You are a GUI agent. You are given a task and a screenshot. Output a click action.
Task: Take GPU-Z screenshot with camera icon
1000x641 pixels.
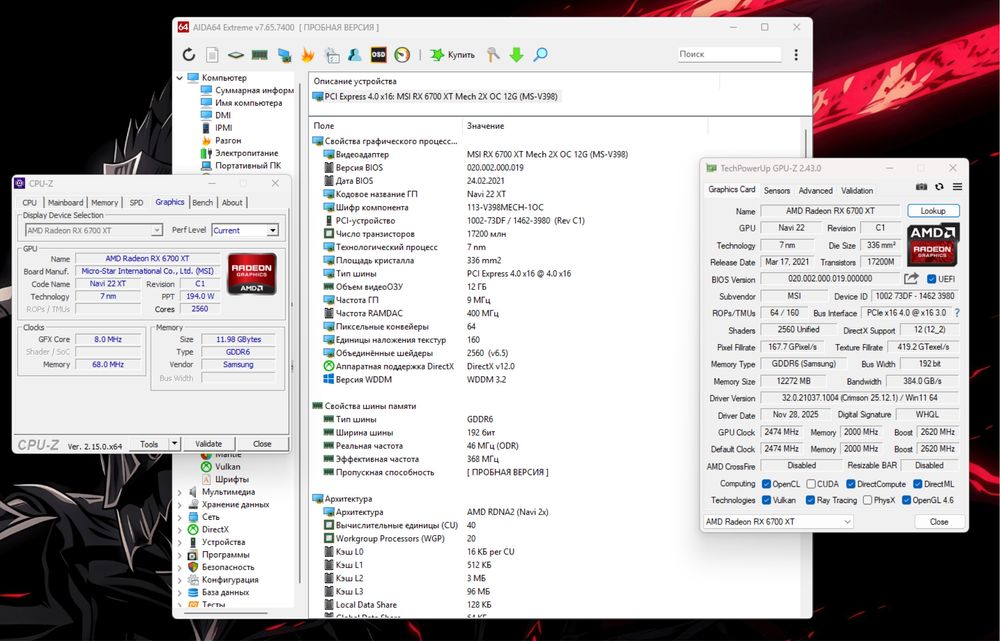tap(921, 187)
